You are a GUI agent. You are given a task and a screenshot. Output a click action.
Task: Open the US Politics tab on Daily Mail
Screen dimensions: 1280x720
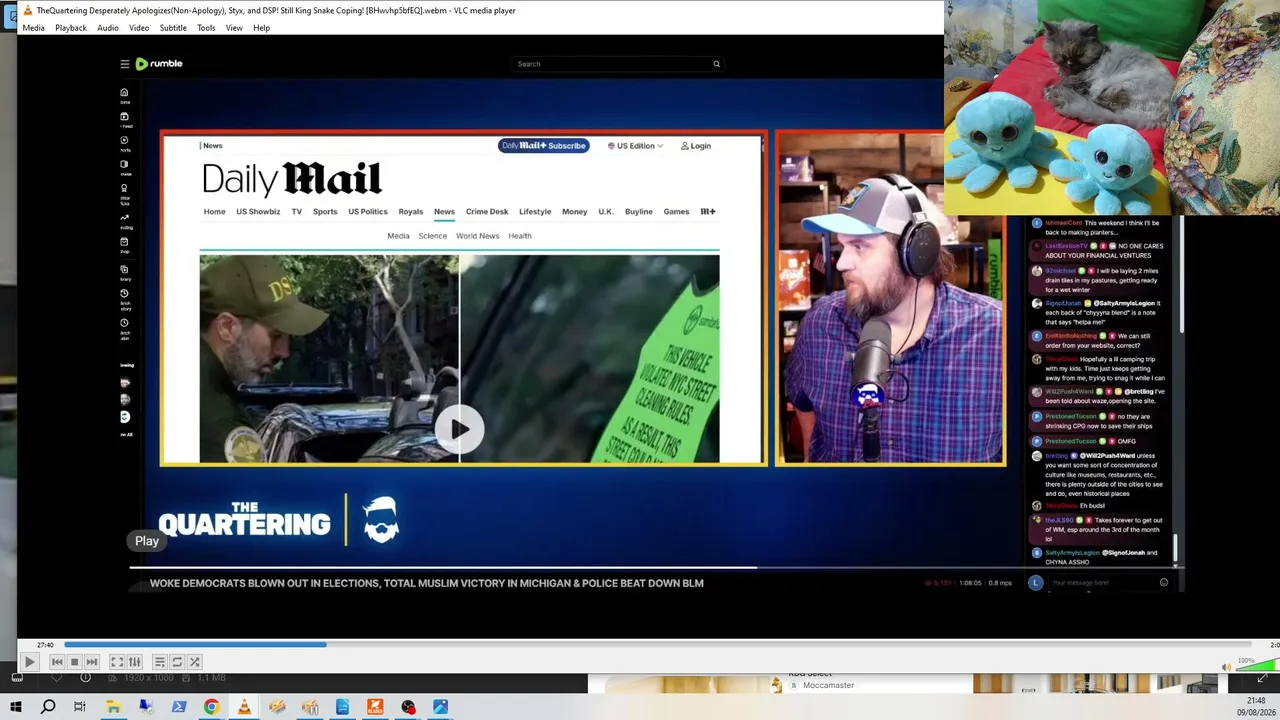368,212
